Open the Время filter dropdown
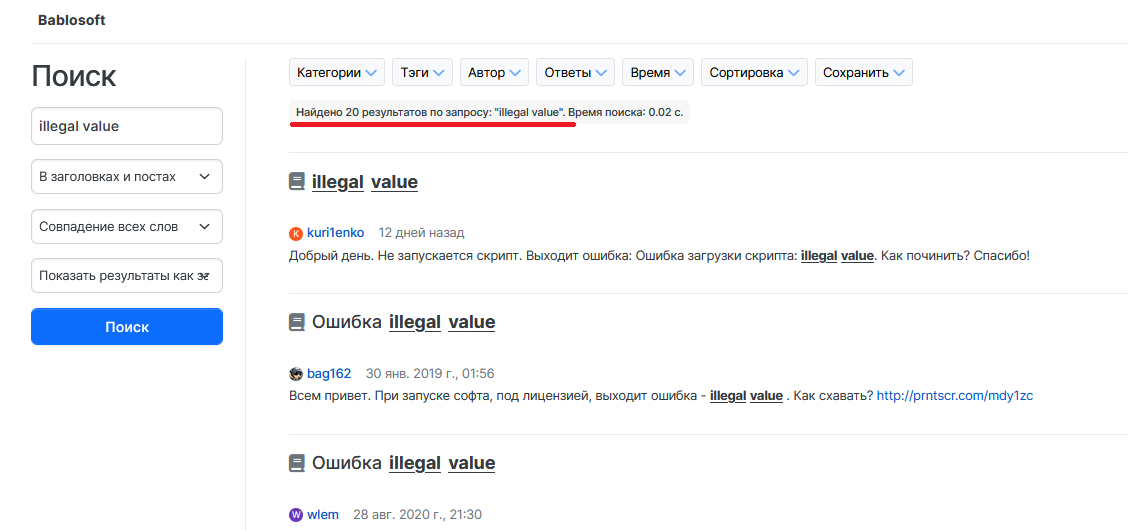The width and height of the screenshot is (1128, 530). tap(658, 73)
